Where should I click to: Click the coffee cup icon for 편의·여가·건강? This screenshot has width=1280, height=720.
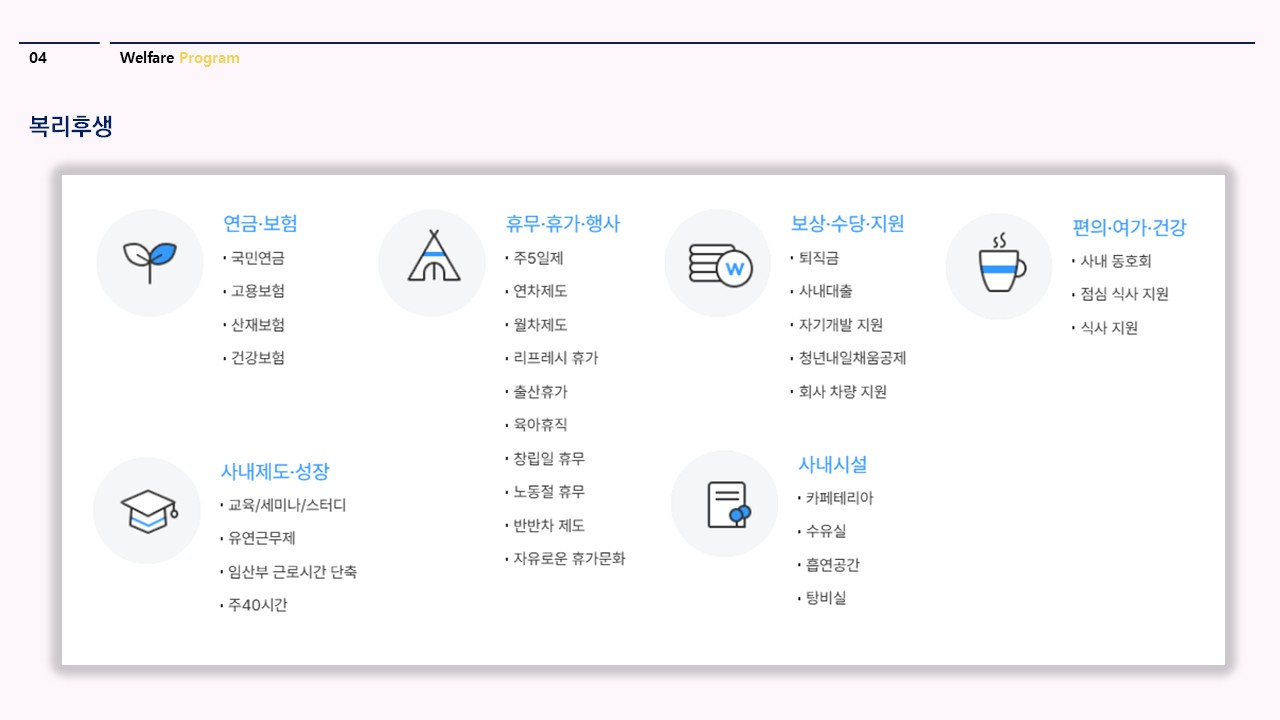pos(1000,265)
